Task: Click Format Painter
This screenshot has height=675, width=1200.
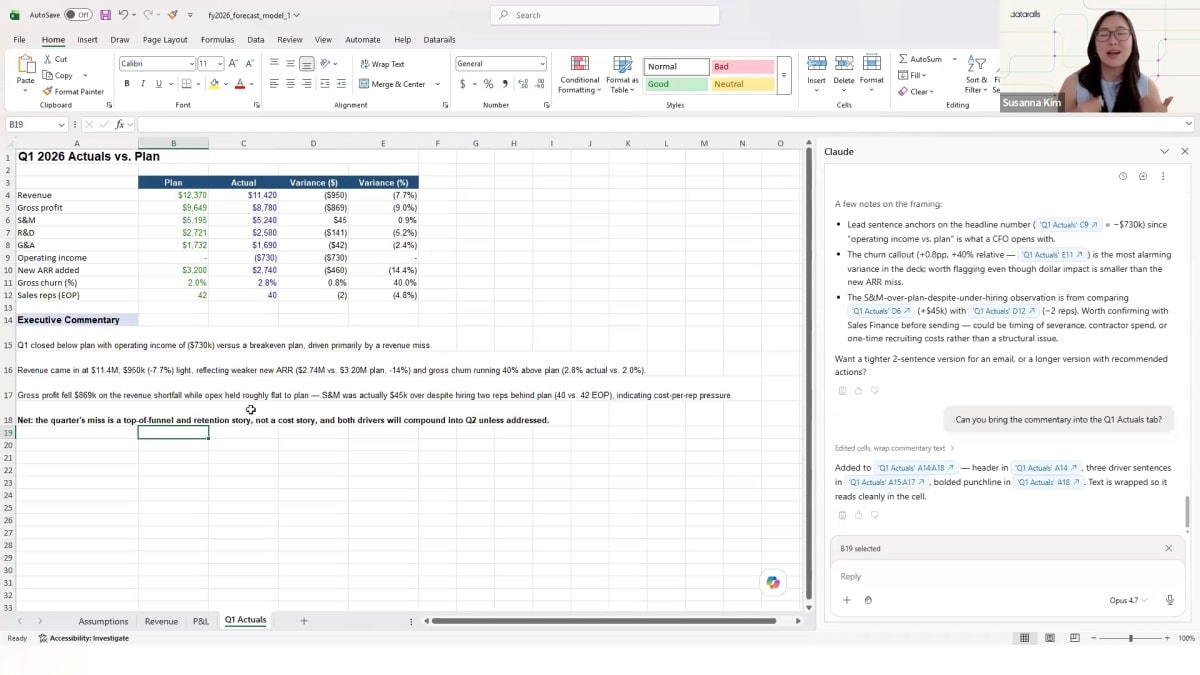Action: [73, 91]
